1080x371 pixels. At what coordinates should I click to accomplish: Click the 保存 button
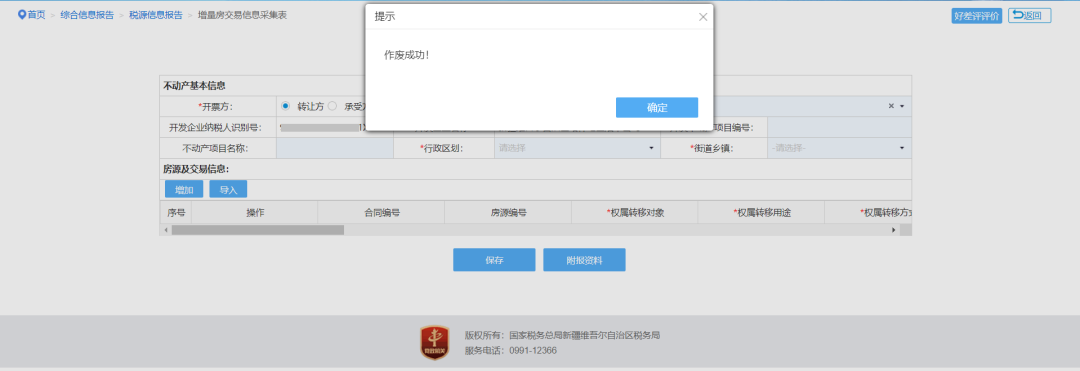tap(494, 260)
